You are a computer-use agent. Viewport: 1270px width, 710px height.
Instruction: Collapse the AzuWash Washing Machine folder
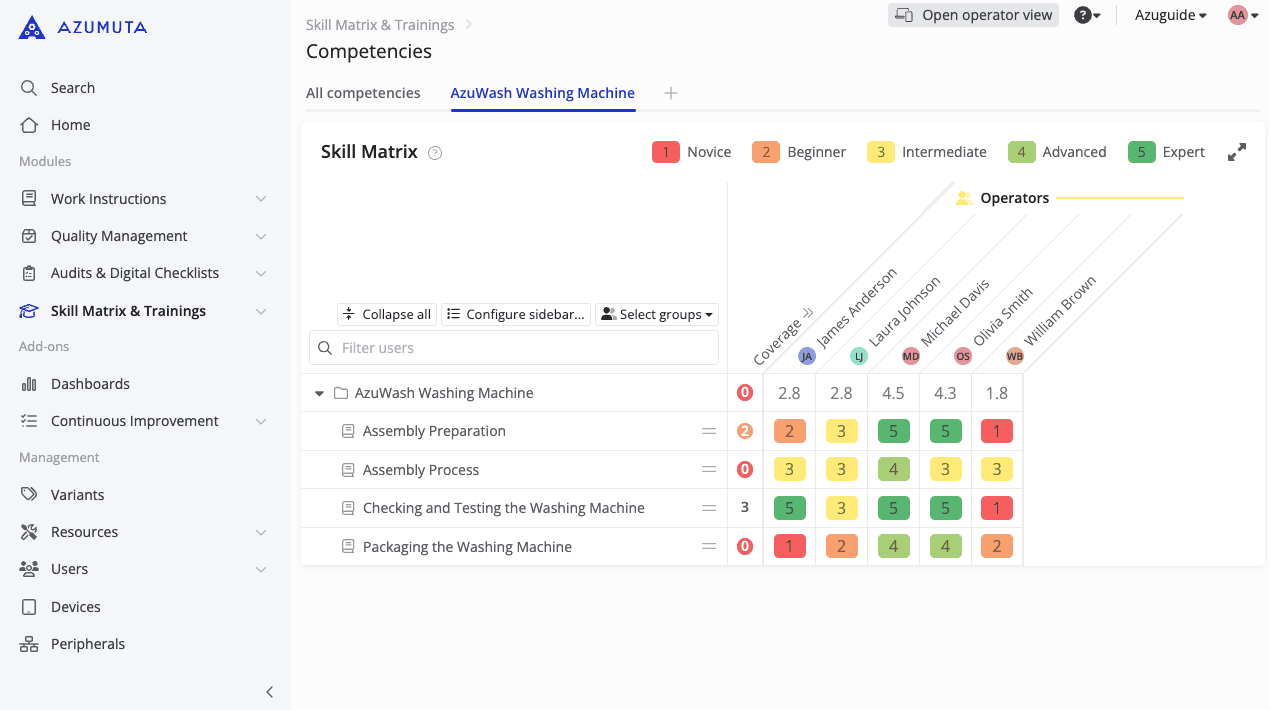pos(320,394)
